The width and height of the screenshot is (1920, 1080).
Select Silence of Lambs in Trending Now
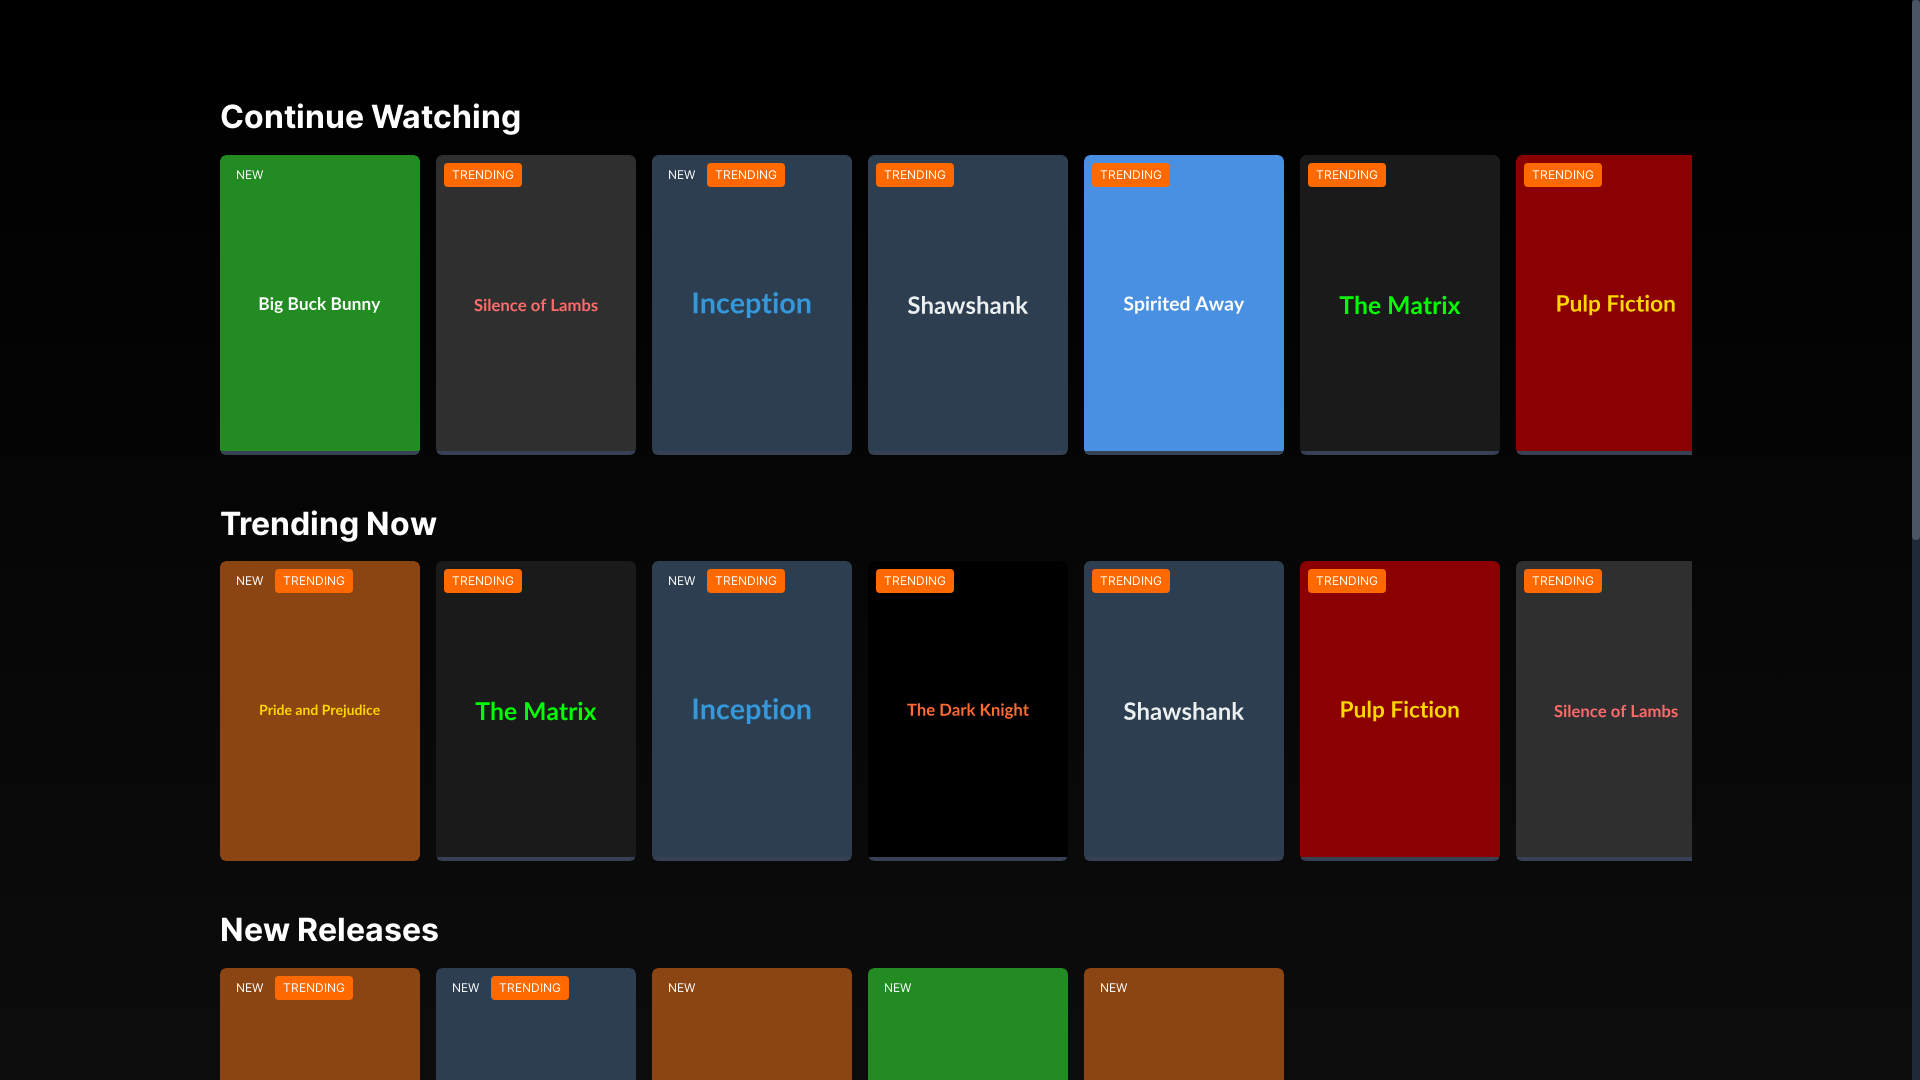point(1604,710)
